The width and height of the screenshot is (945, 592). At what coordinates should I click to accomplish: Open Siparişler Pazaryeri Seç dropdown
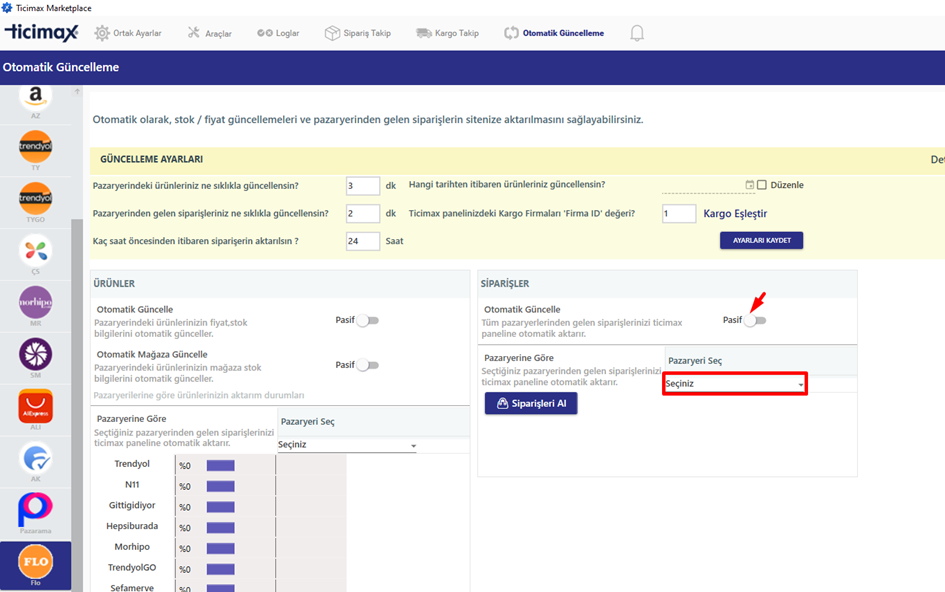[735, 383]
